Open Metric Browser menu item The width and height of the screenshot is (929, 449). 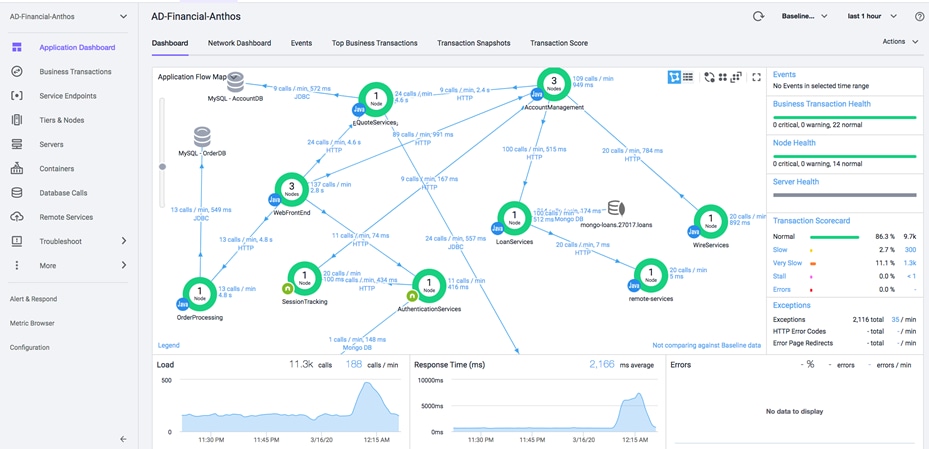tap(32, 323)
